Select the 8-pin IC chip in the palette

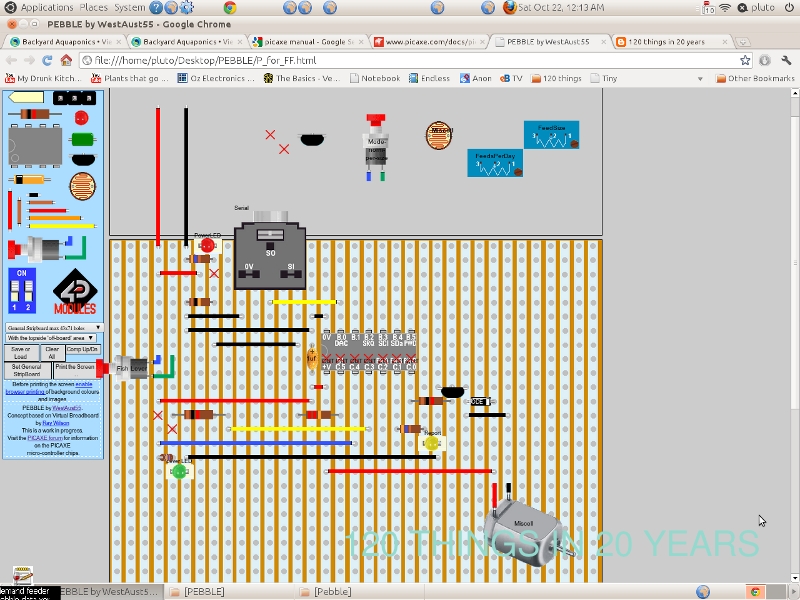(35, 145)
